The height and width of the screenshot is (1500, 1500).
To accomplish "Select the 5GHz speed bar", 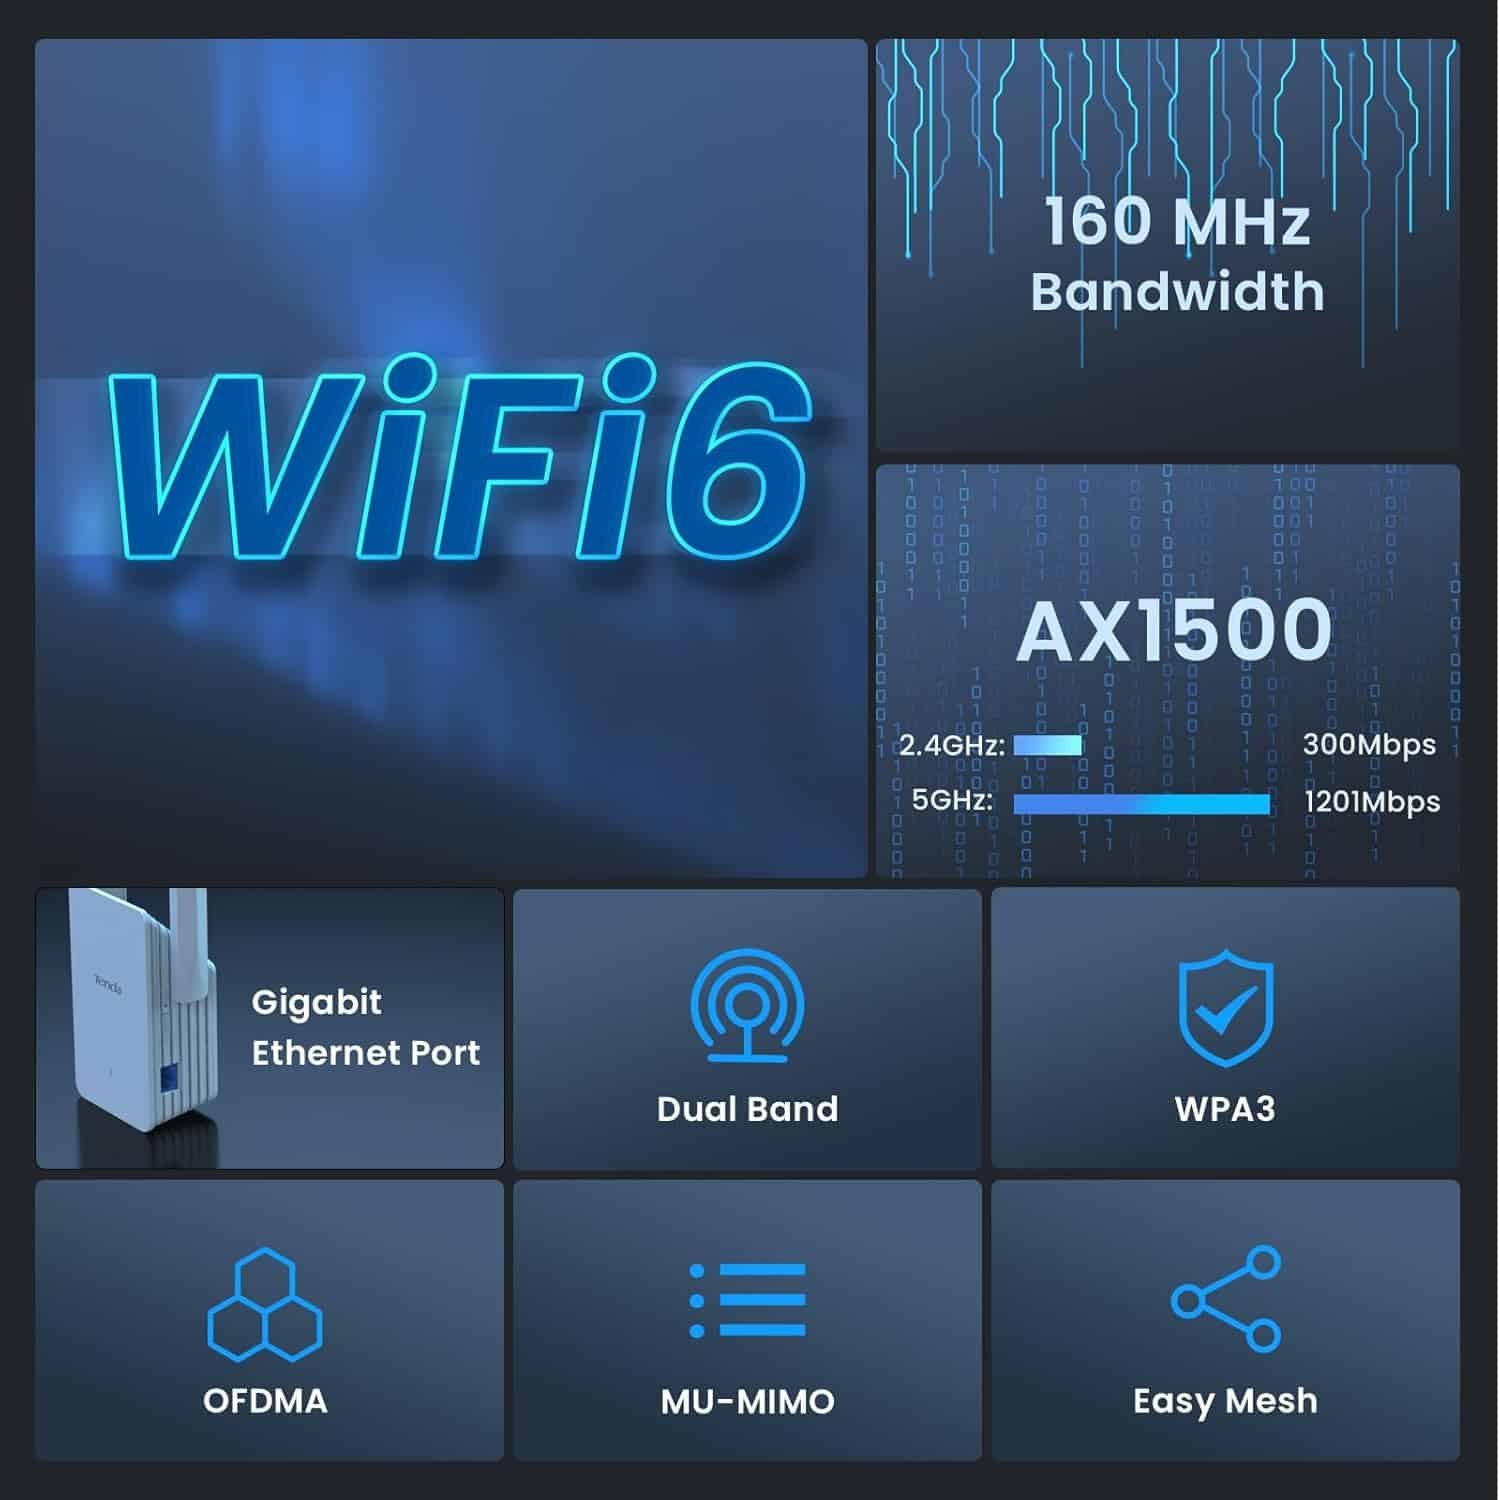I will pos(1142,804).
